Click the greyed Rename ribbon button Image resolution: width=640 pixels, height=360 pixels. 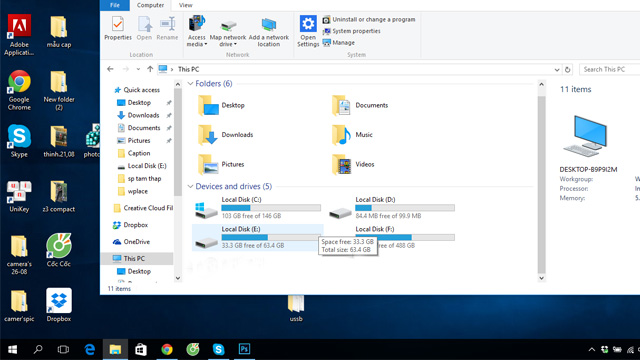167,29
